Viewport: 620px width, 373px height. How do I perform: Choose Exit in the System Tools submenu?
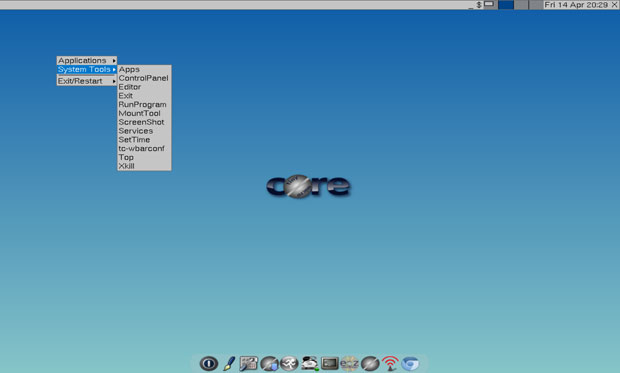coord(144,96)
